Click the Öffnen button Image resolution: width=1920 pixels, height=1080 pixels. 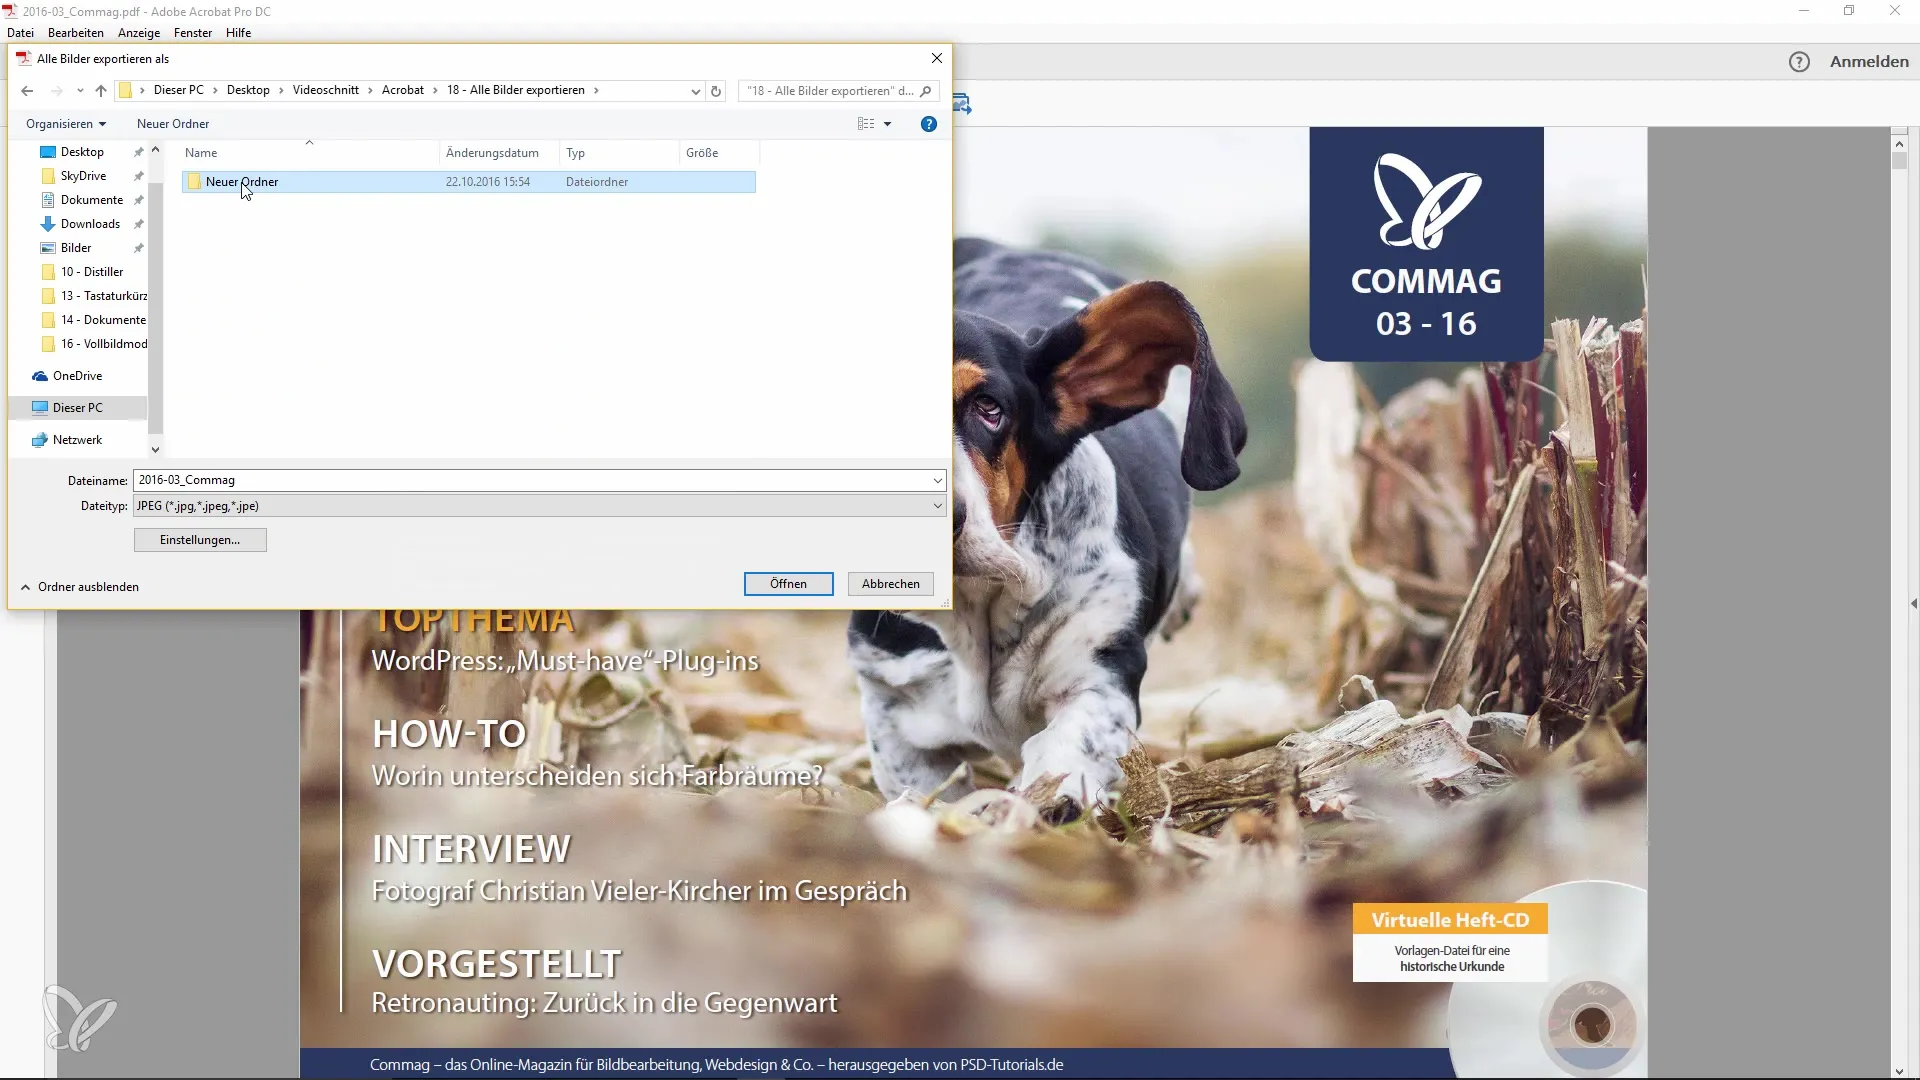point(787,583)
